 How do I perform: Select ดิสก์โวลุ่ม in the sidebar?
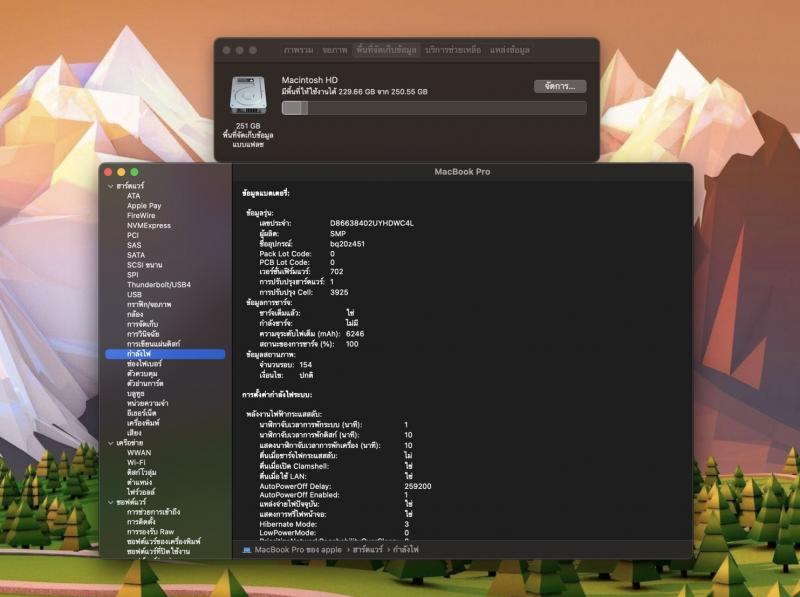pos(142,472)
